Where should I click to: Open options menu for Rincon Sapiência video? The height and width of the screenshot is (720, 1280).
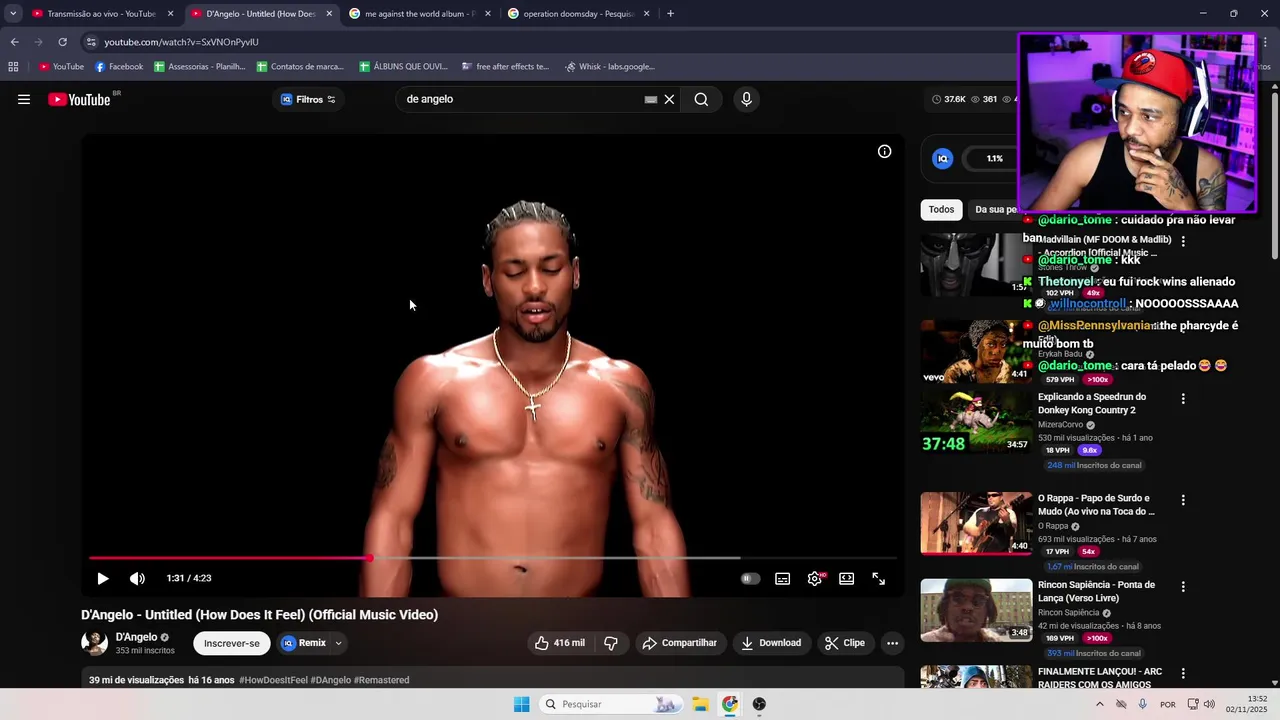point(1183,587)
